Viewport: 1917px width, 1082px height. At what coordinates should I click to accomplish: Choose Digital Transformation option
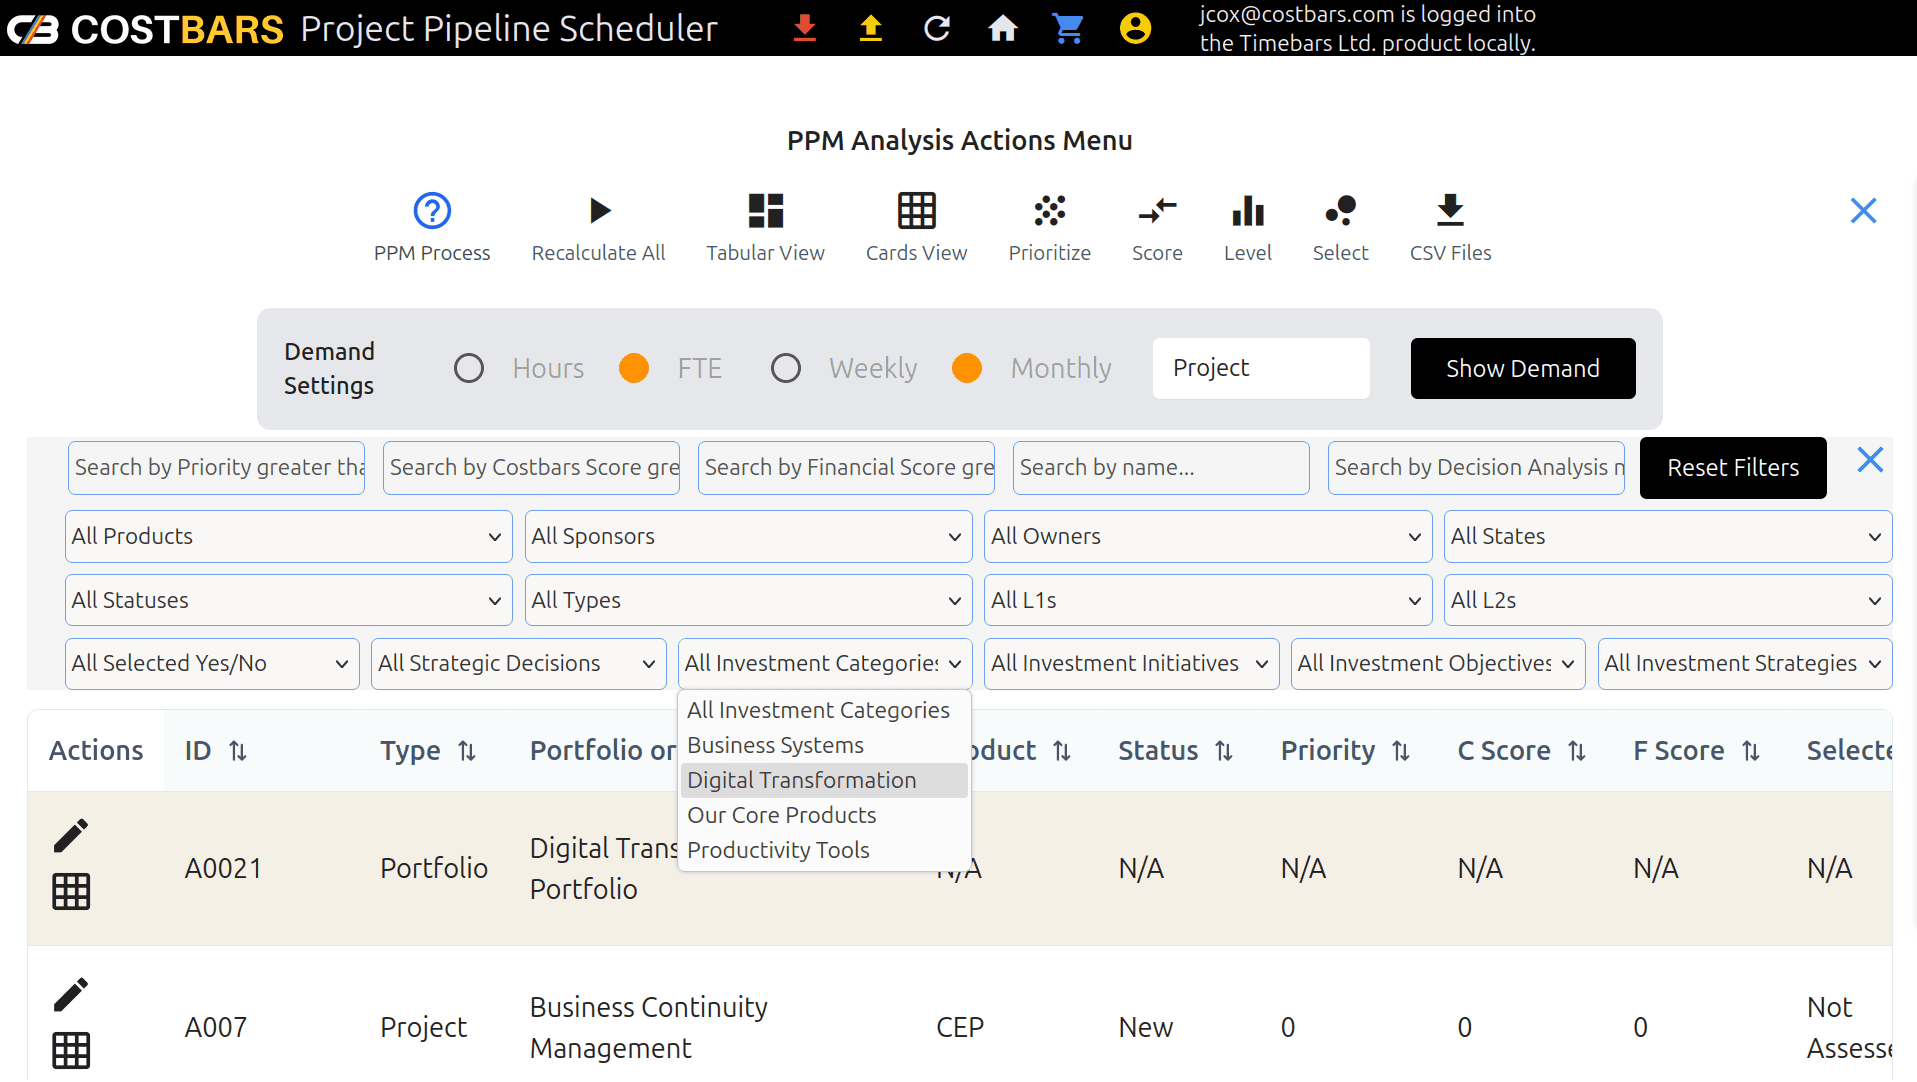coord(824,780)
